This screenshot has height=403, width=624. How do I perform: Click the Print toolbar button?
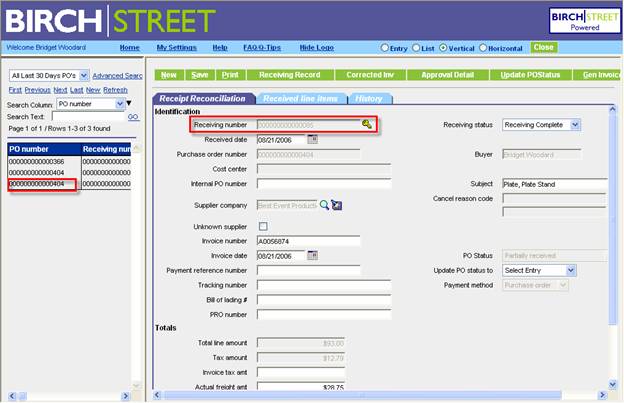pos(230,75)
